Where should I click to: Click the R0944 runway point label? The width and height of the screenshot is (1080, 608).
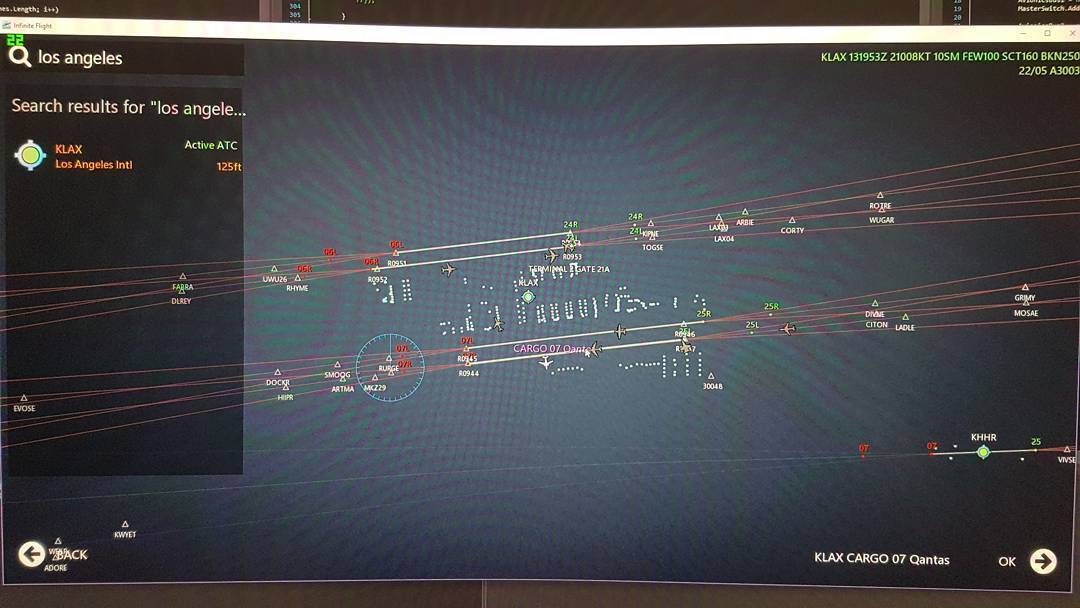(468, 373)
